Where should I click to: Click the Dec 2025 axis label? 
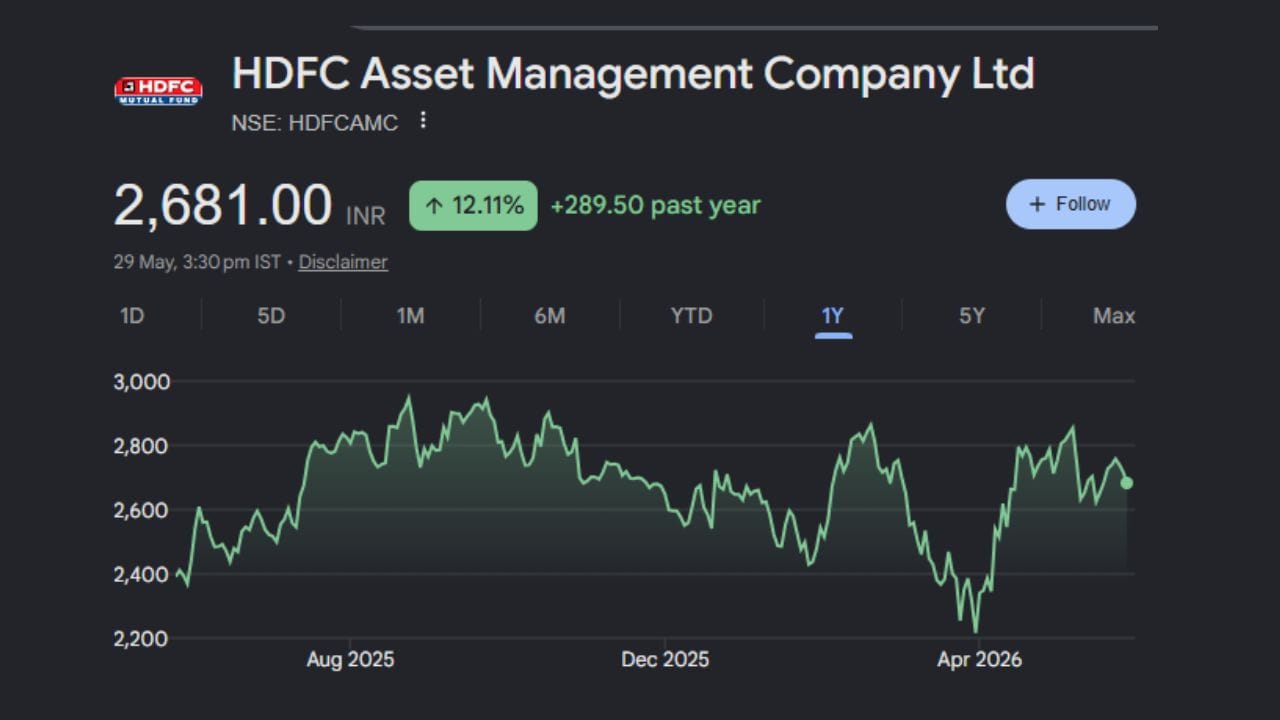(665, 660)
